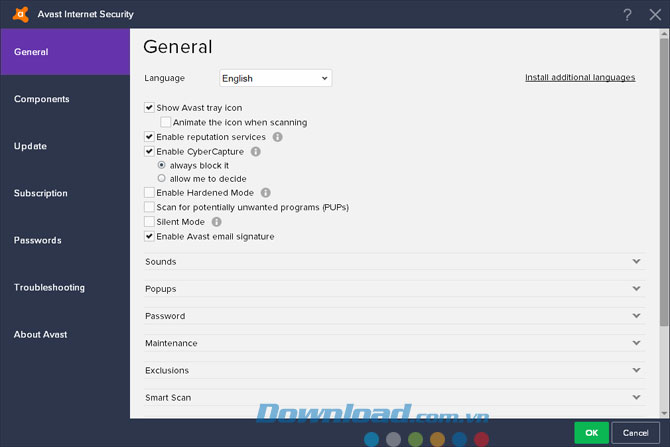
Task: Click the Avast logo icon in title bar
Action: [21, 14]
